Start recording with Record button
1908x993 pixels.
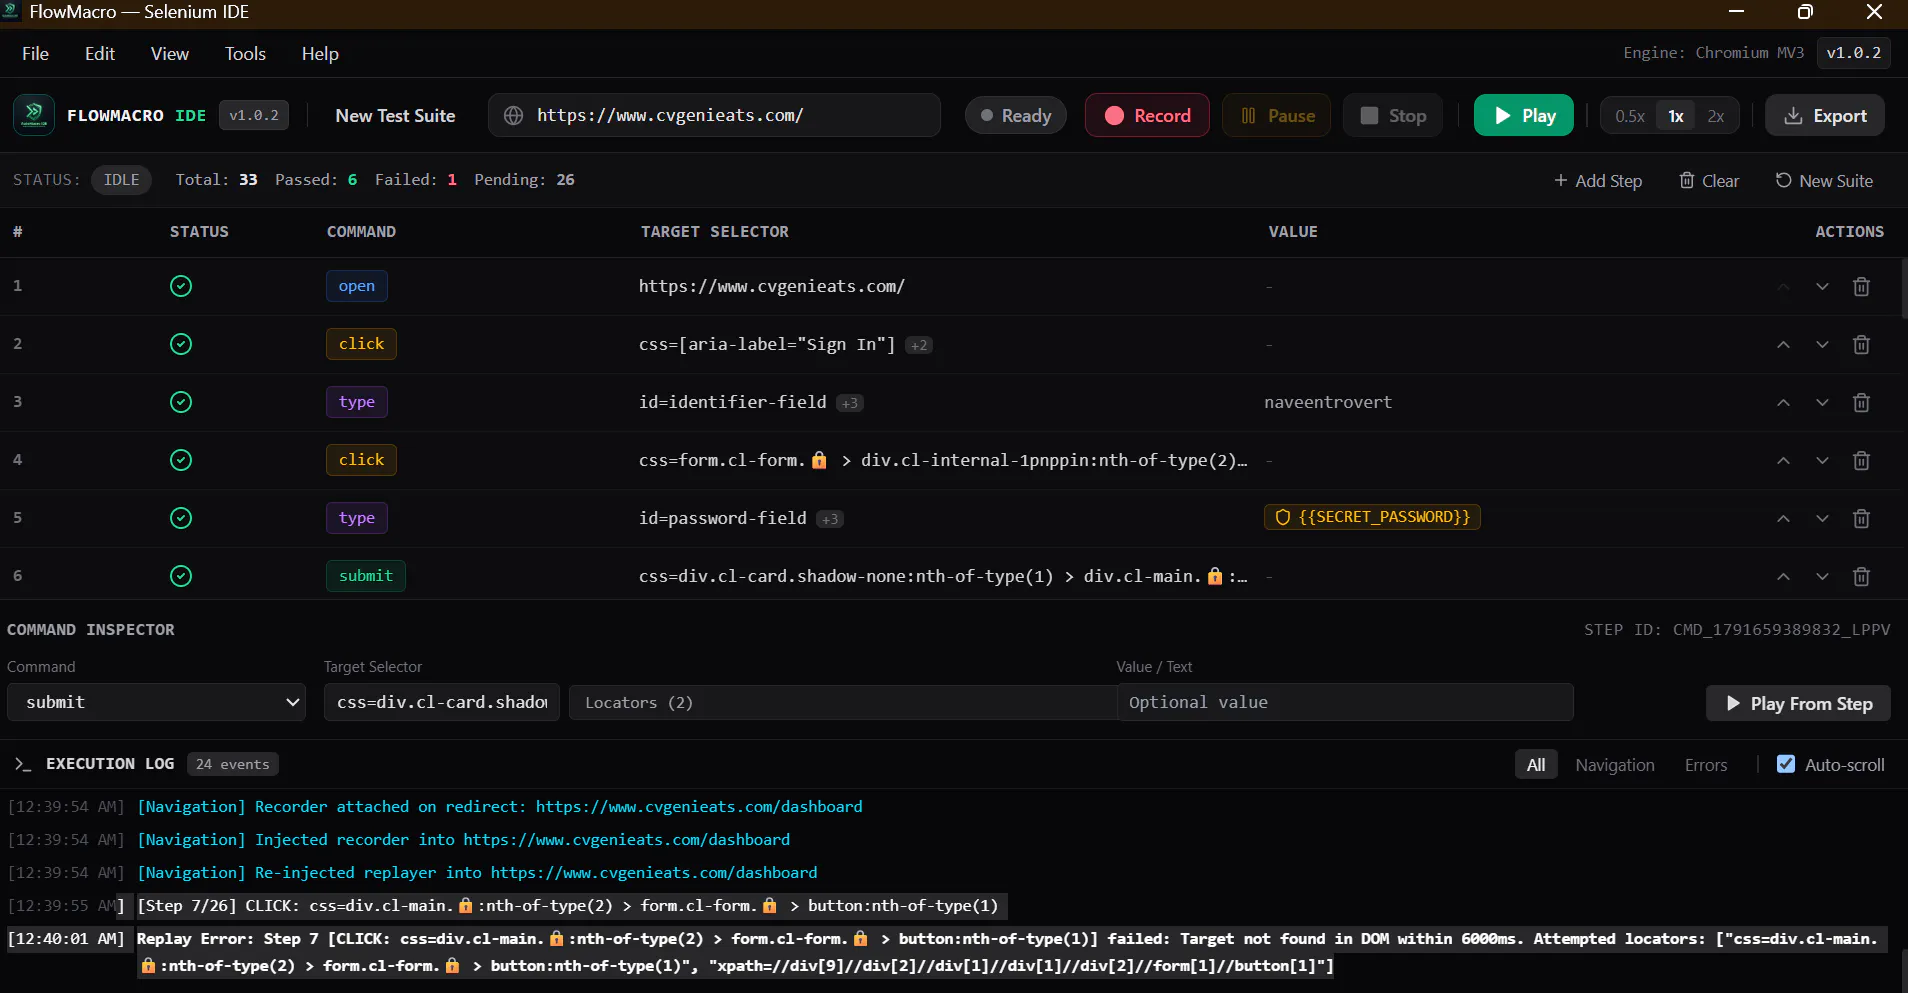point(1147,115)
